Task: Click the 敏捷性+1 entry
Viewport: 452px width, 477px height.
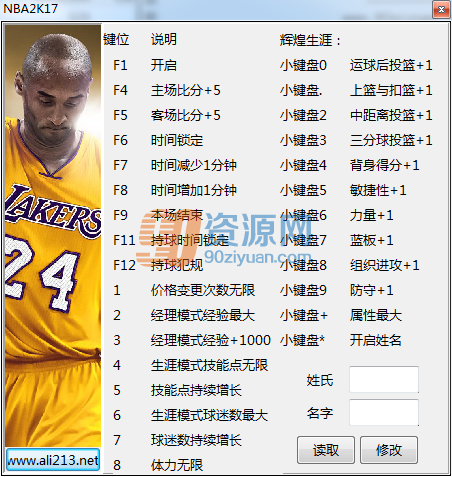Action: (x=378, y=190)
